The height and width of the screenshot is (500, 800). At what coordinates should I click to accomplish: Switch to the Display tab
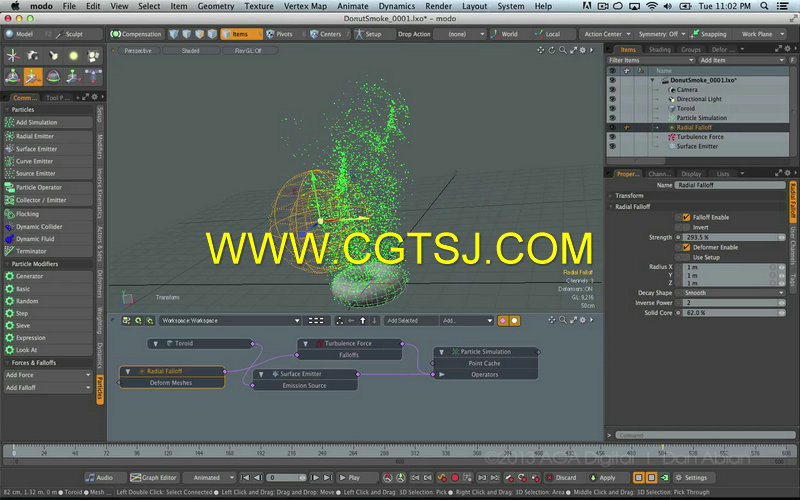click(691, 174)
